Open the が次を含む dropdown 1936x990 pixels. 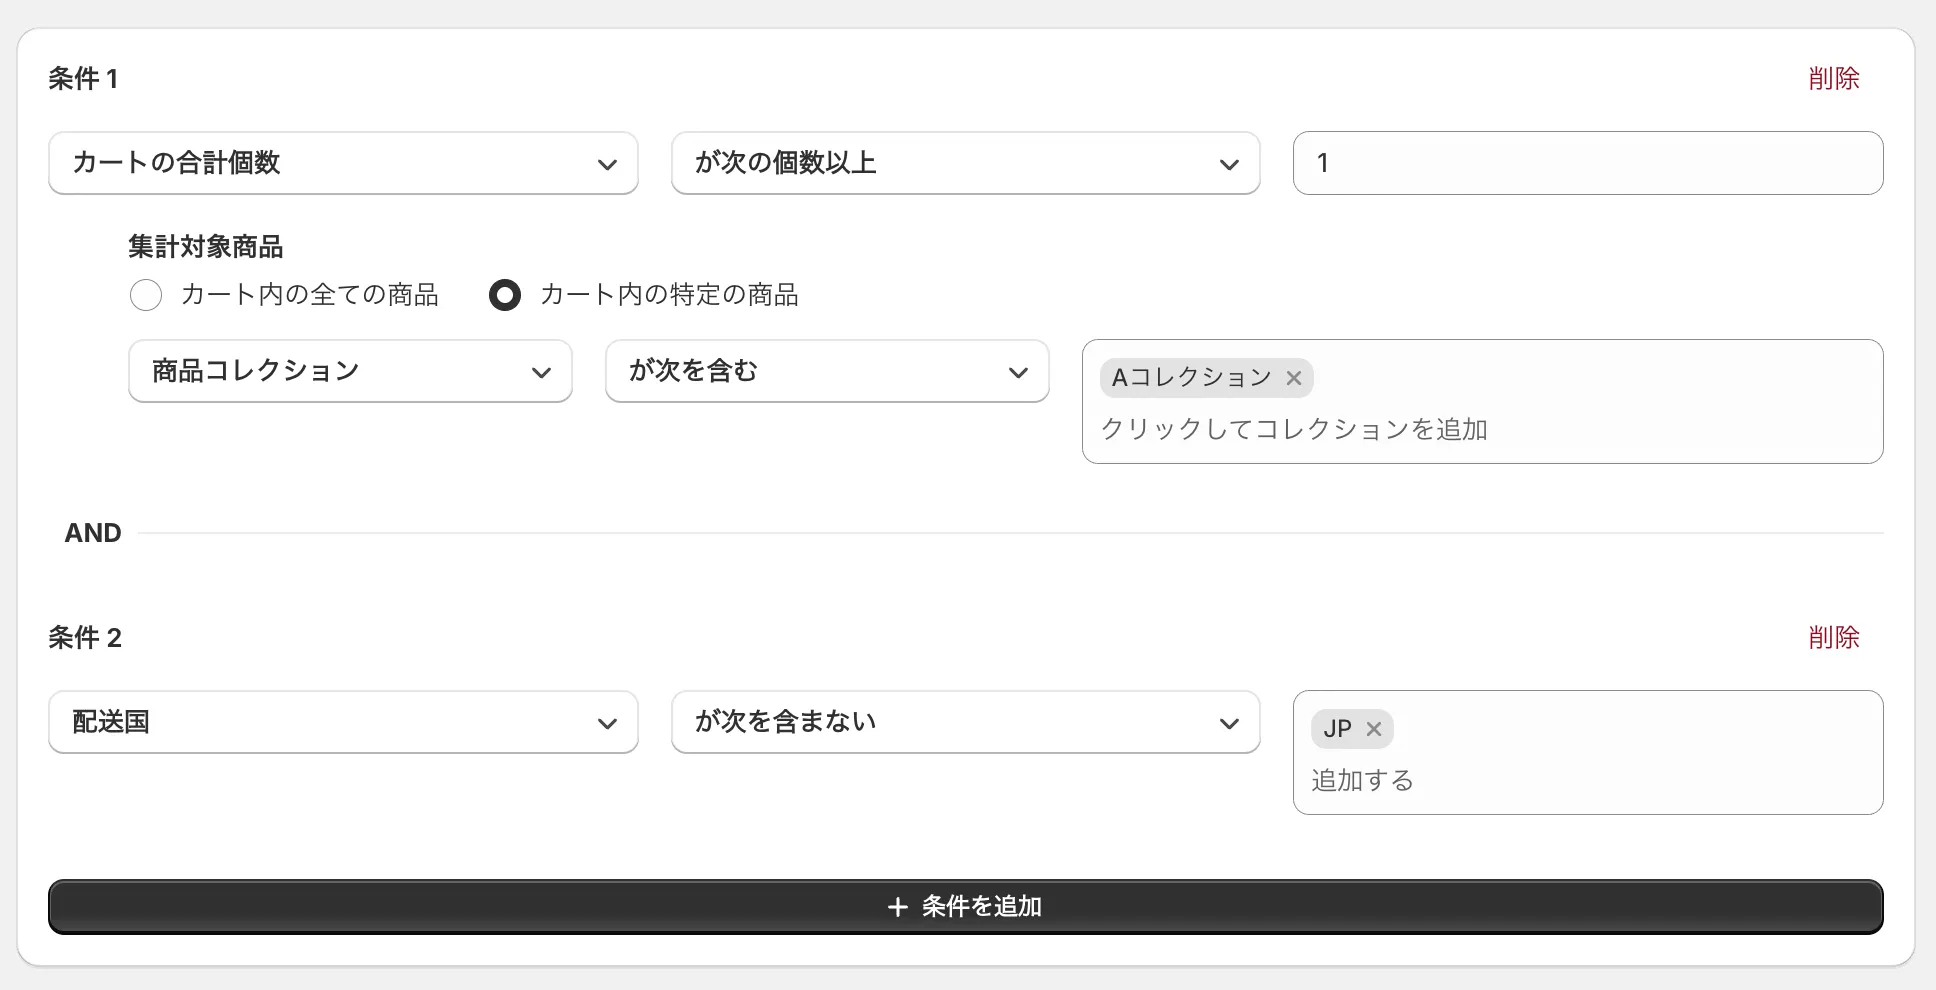826,371
